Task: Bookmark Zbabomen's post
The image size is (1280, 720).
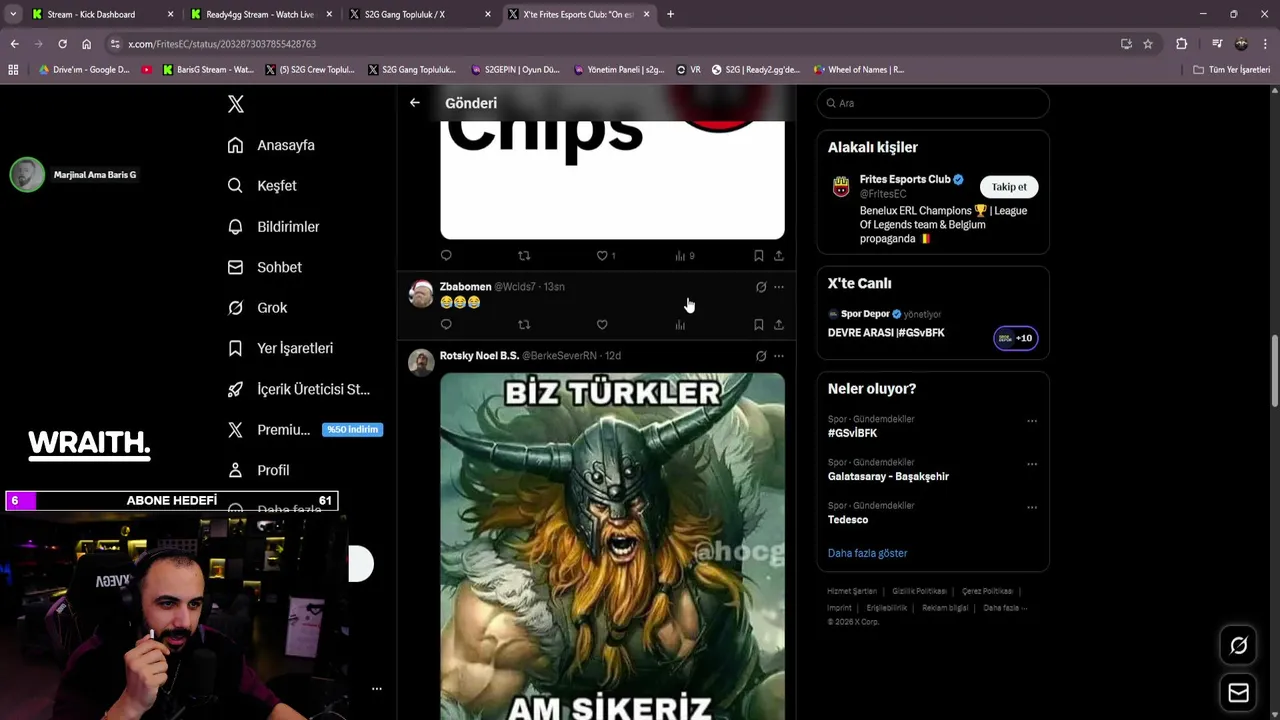Action: [x=758, y=325]
